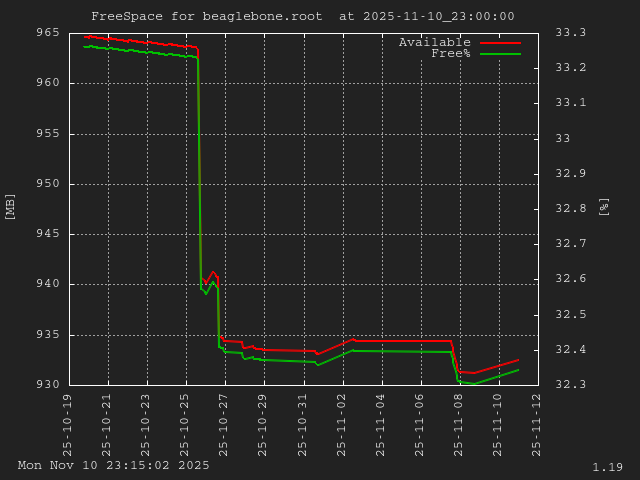
Task: Click the version number 1.19
Action: pos(607,467)
